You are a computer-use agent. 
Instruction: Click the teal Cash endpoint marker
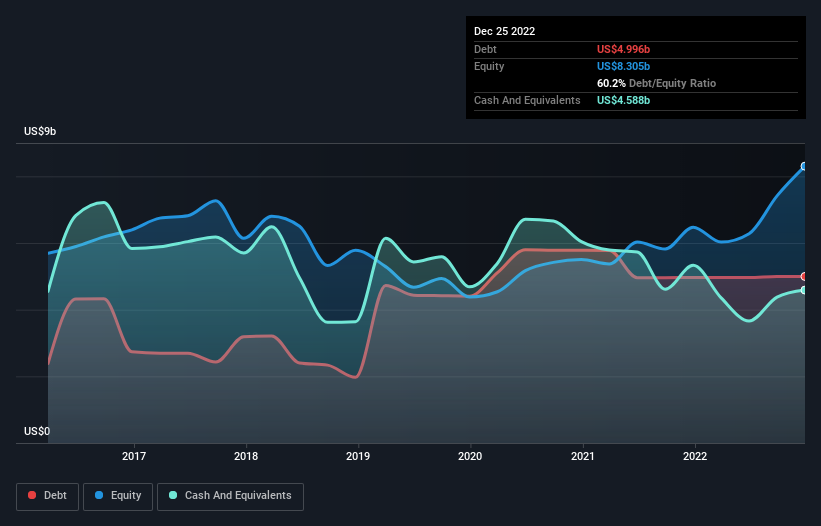804,290
